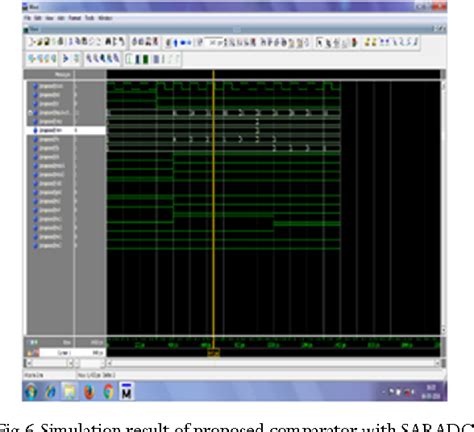Screen dimensions: 474x432
Task: Open Firefox from the taskbar
Action: (89, 392)
